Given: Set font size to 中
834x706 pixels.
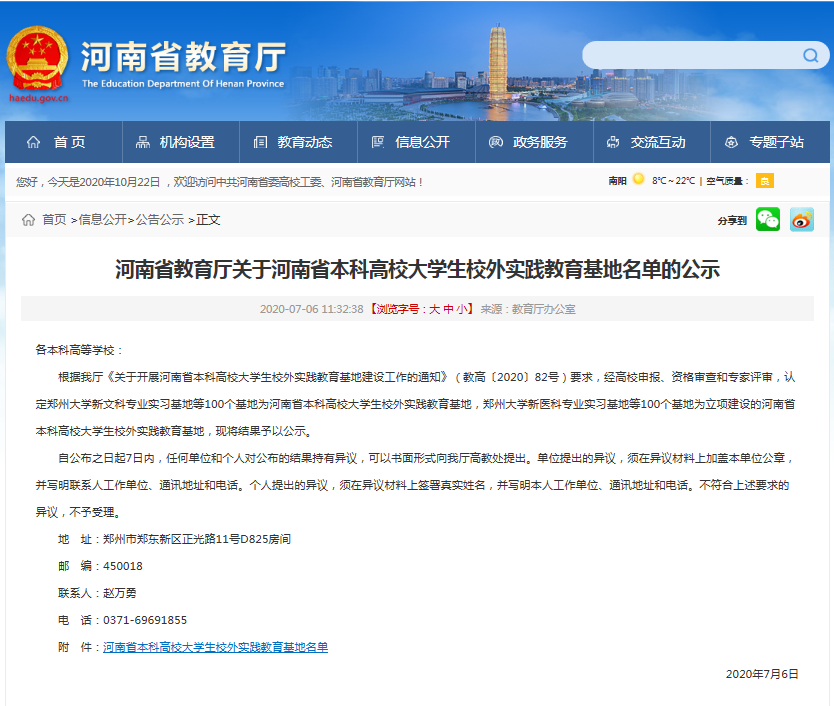Looking at the screenshot, I should click(448, 309).
